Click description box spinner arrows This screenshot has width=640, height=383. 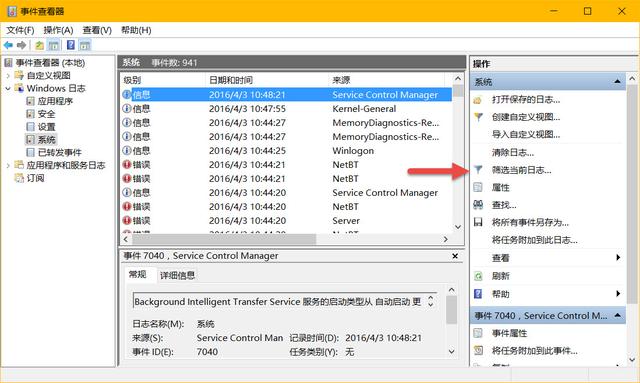click(x=431, y=302)
